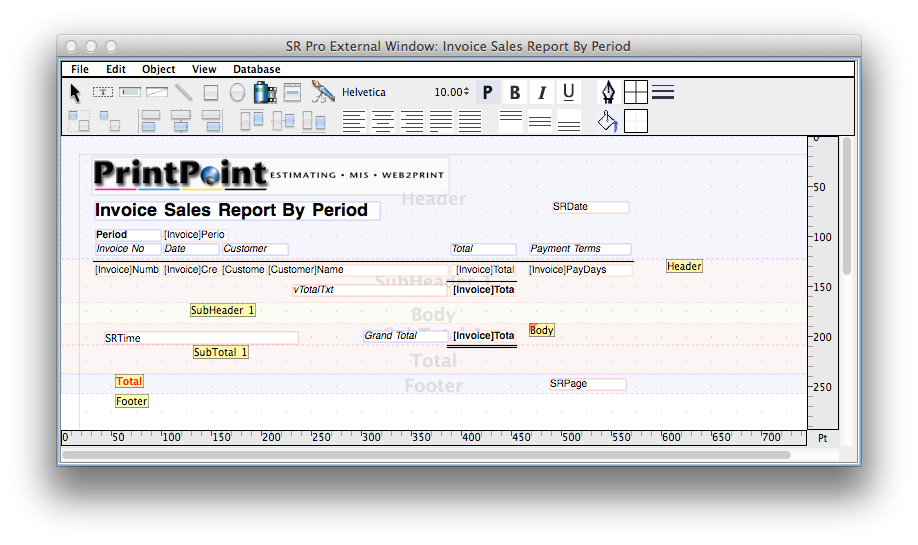
Task: Select the rectangle drawing tool
Action: 211,92
